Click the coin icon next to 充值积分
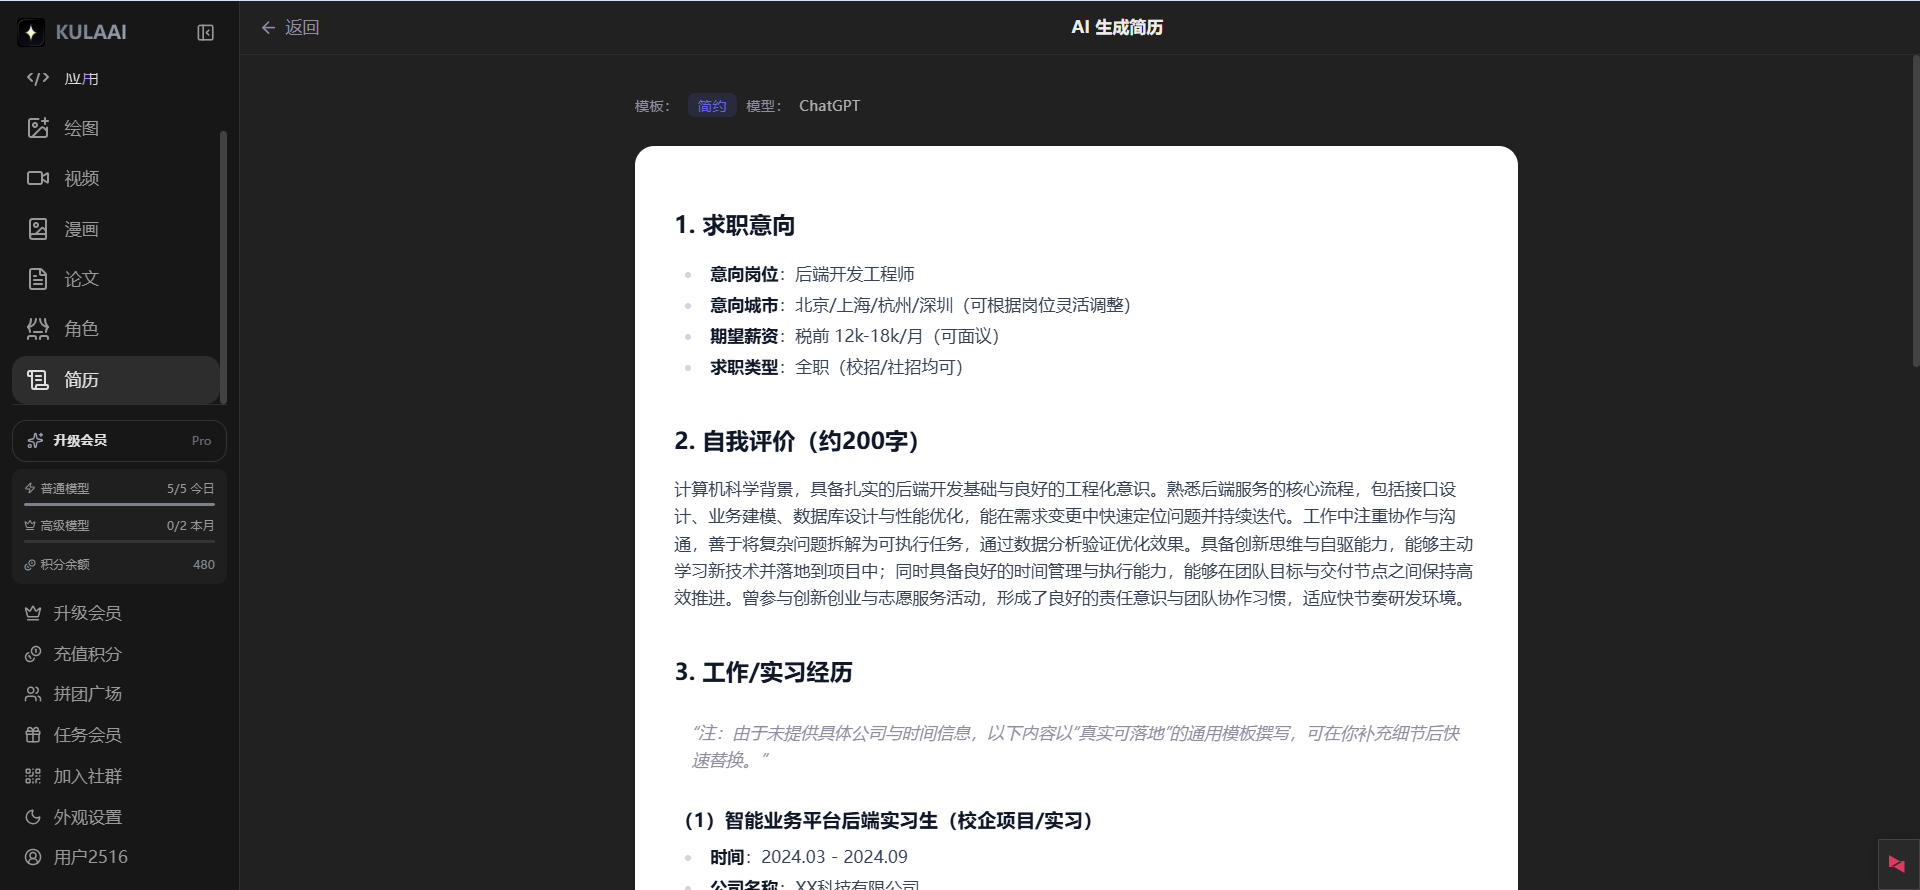Image resolution: width=1920 pixels, height=890 pixels. tap(33, 654)
